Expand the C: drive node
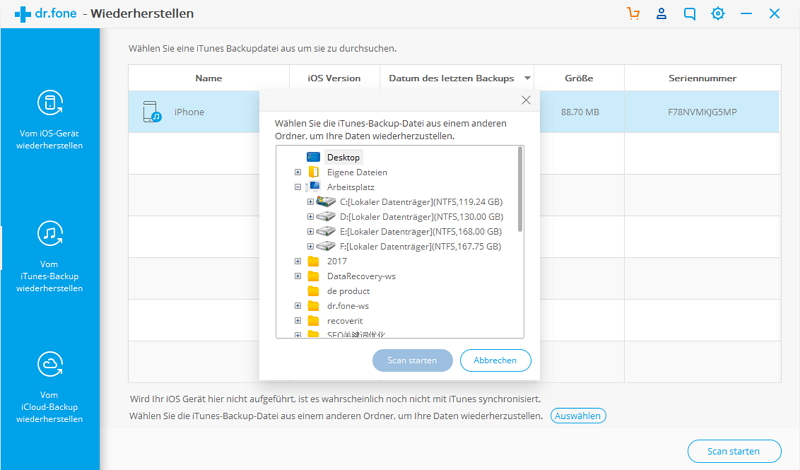 point(310,202)
